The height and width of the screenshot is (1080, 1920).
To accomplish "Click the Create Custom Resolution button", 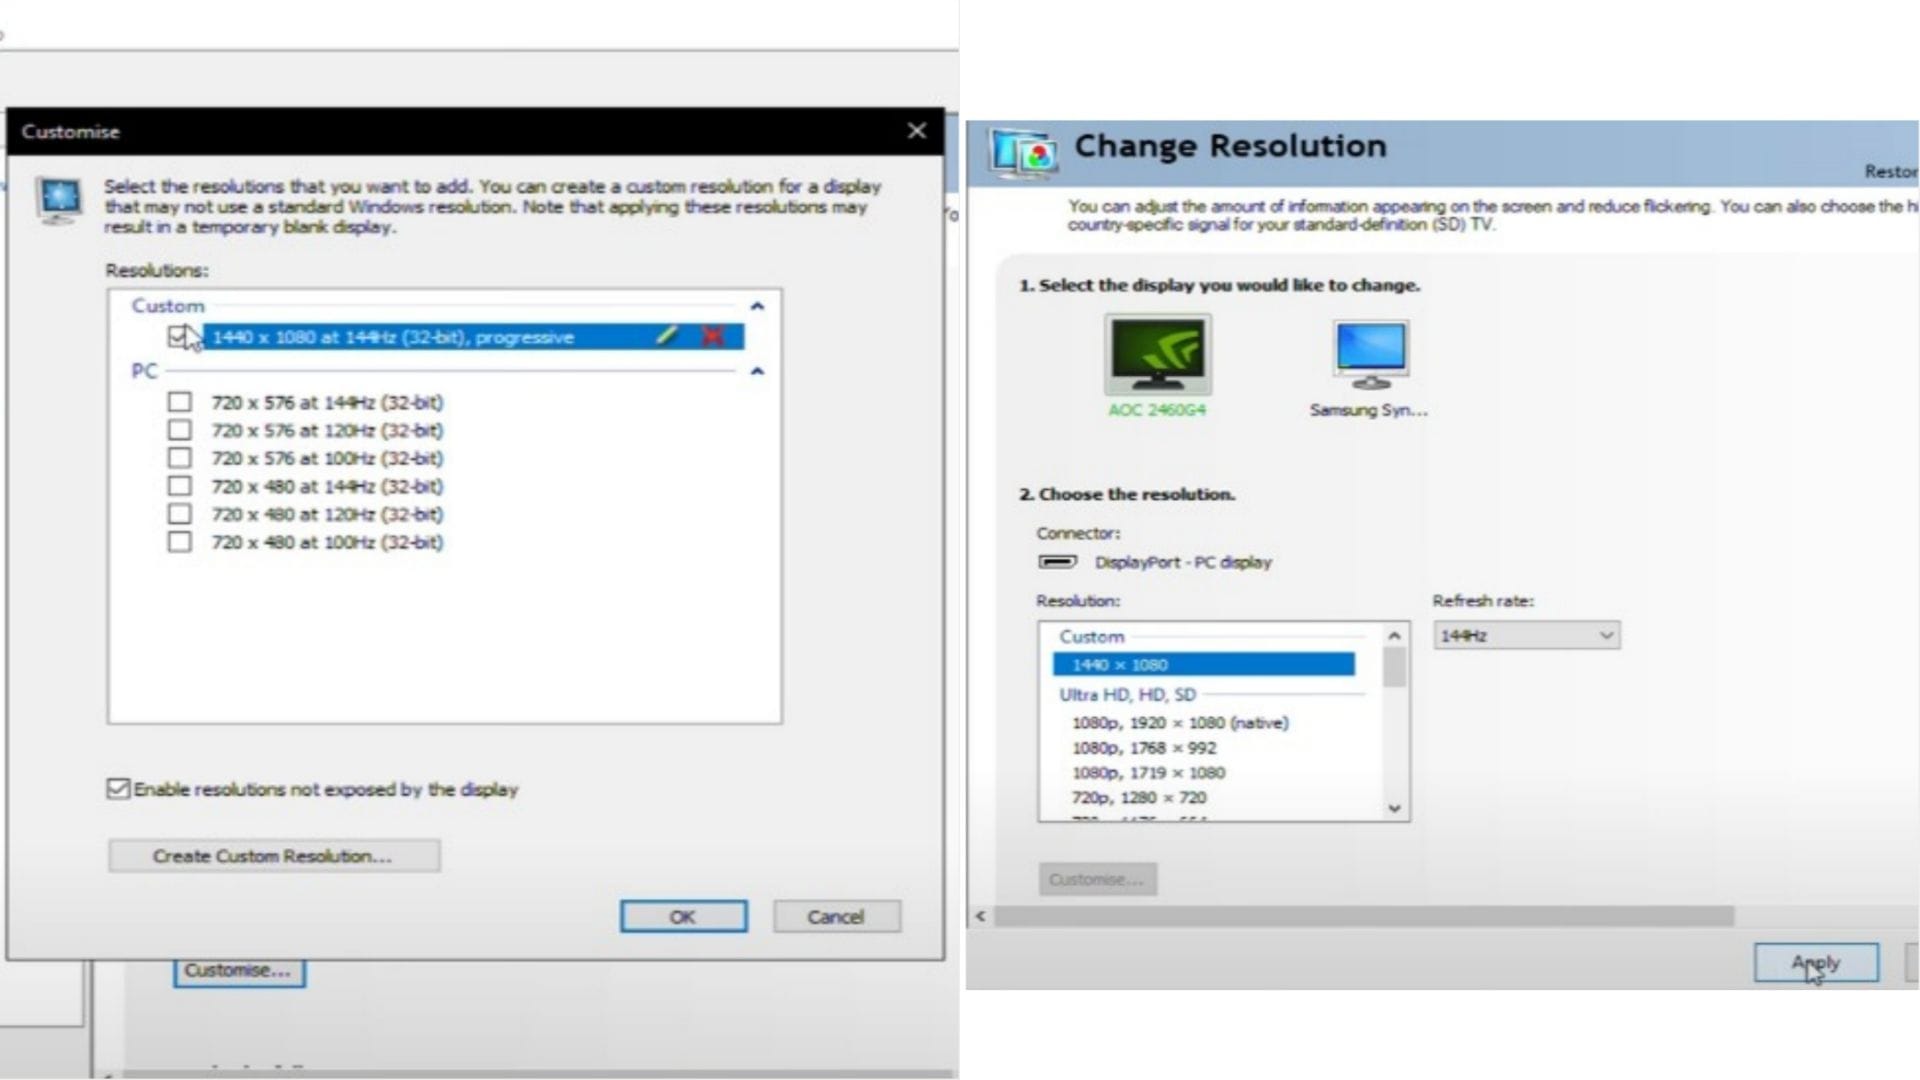I will pos(273,855).
